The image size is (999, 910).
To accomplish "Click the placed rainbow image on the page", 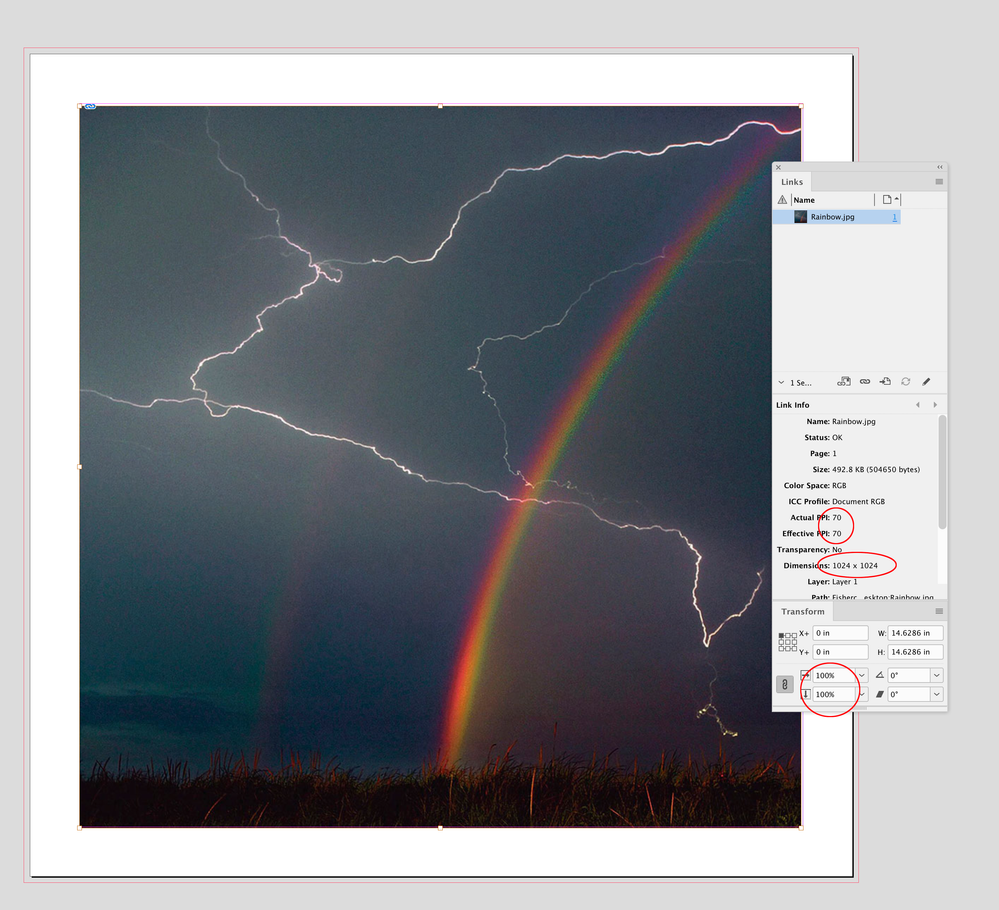I will pyautogui.click(x=440, y=466).
